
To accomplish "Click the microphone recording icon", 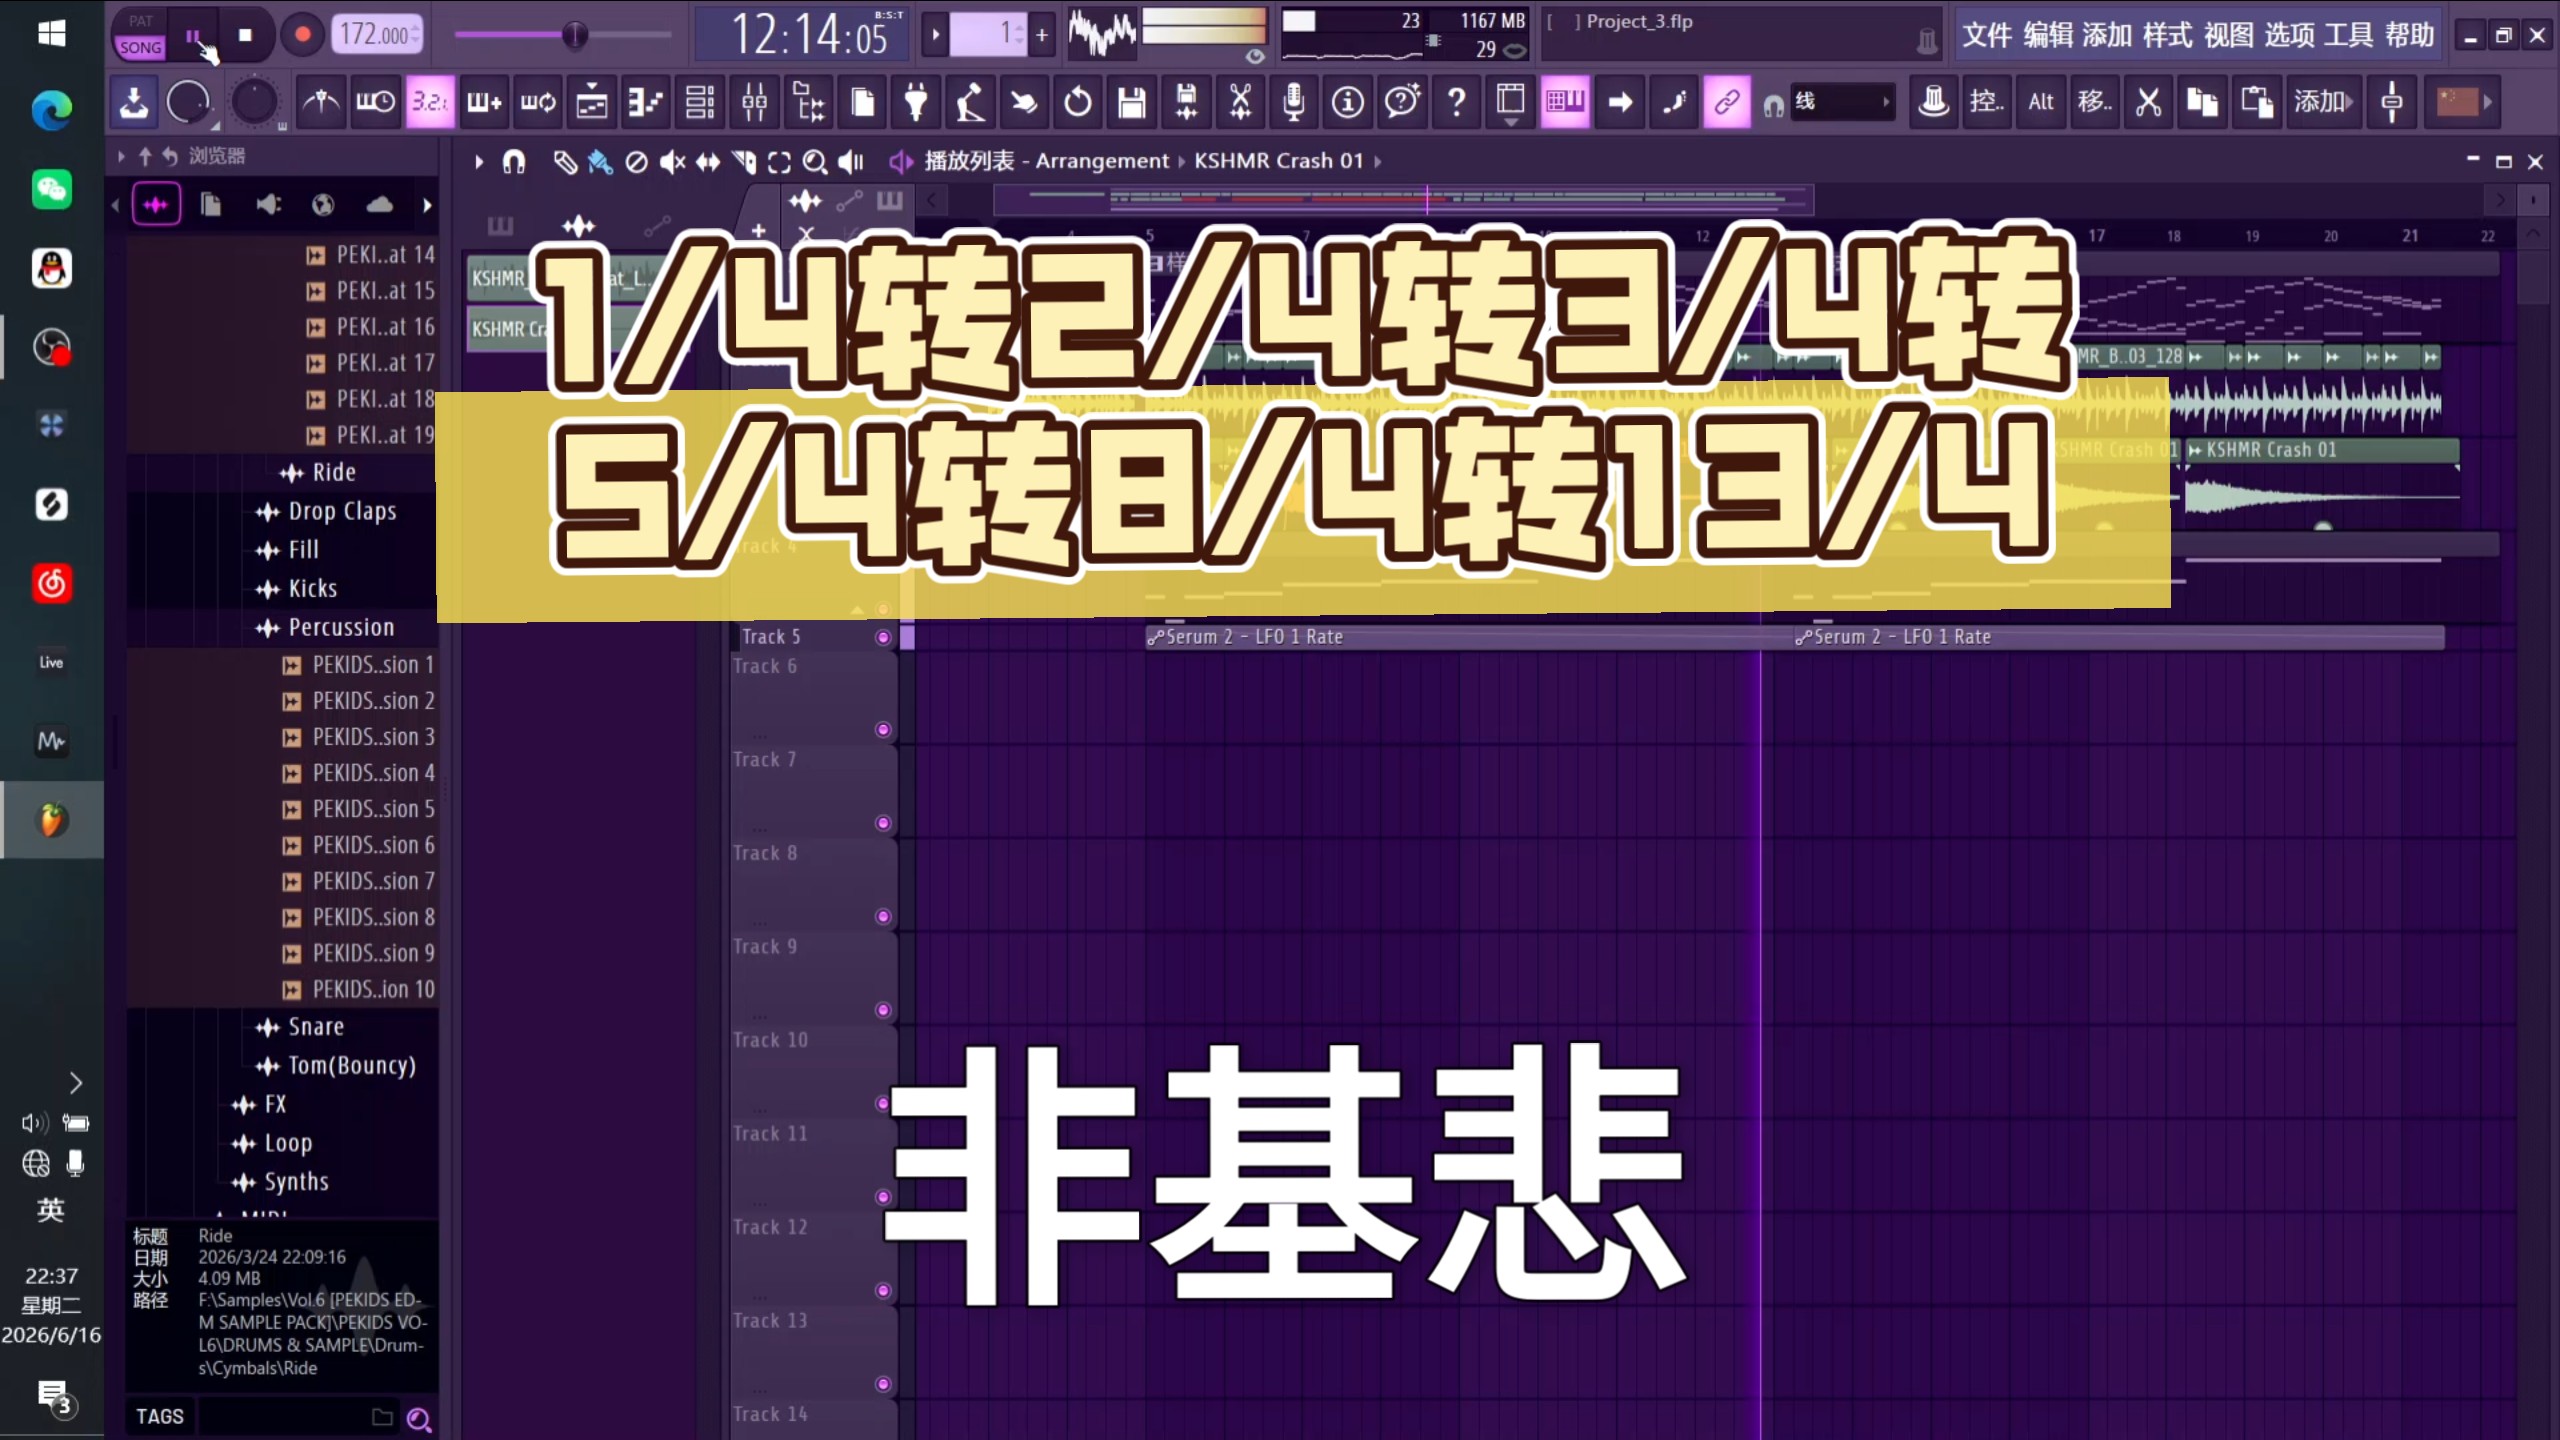I will 1294,101.
